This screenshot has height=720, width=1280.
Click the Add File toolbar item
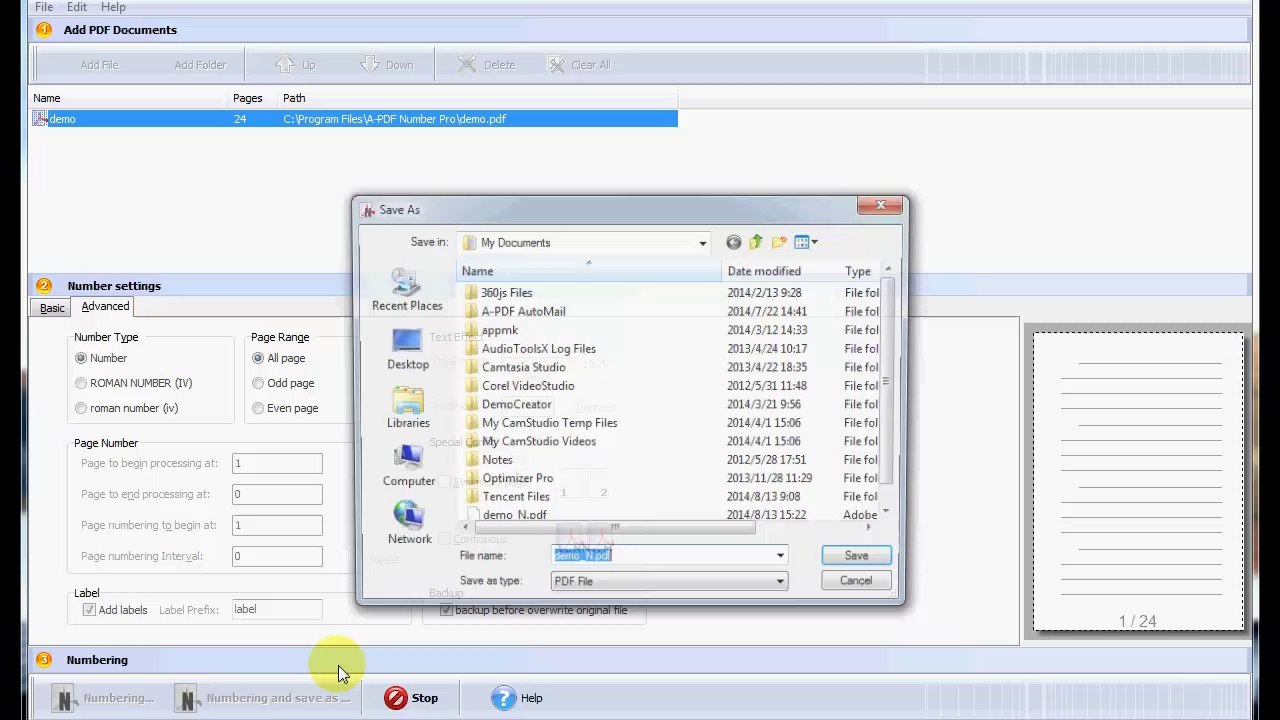99,65
